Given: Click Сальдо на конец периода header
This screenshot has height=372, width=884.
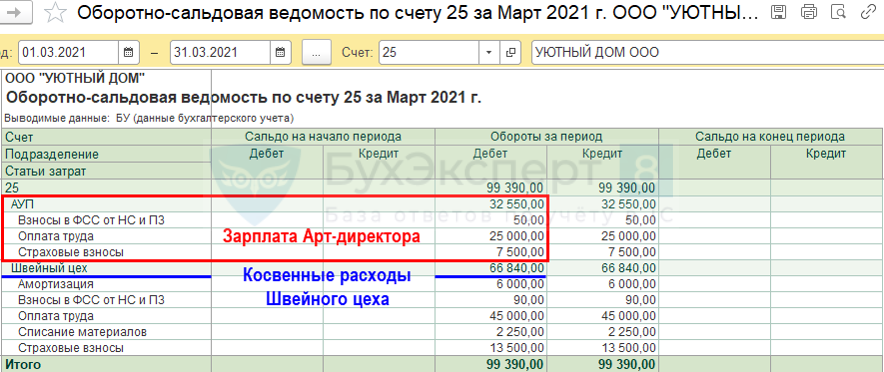Looking at the screenshot, I should pos(770,136).
